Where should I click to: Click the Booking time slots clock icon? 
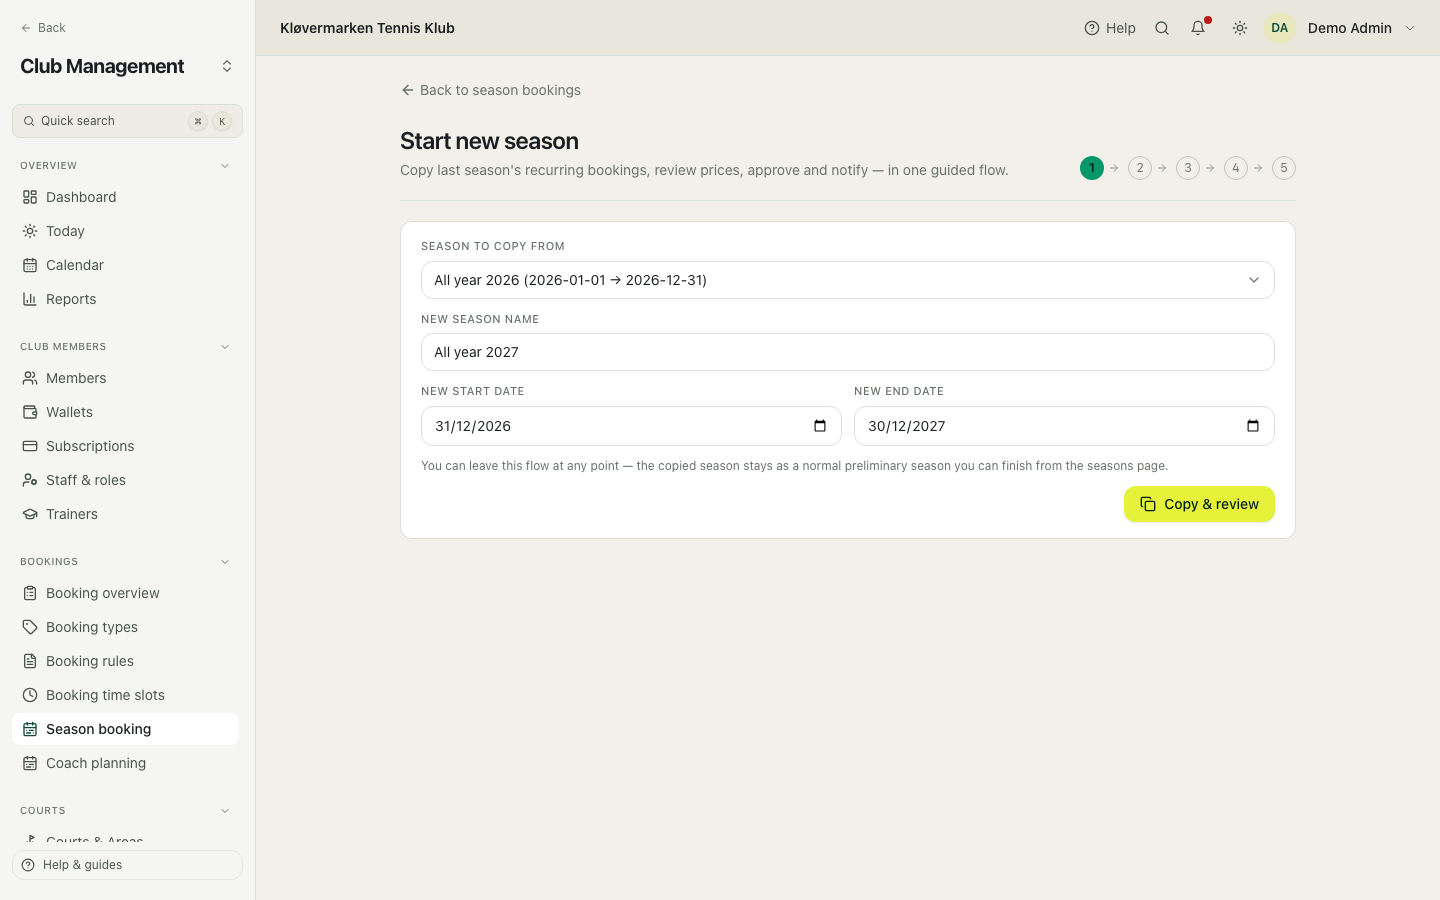point(30,695)
